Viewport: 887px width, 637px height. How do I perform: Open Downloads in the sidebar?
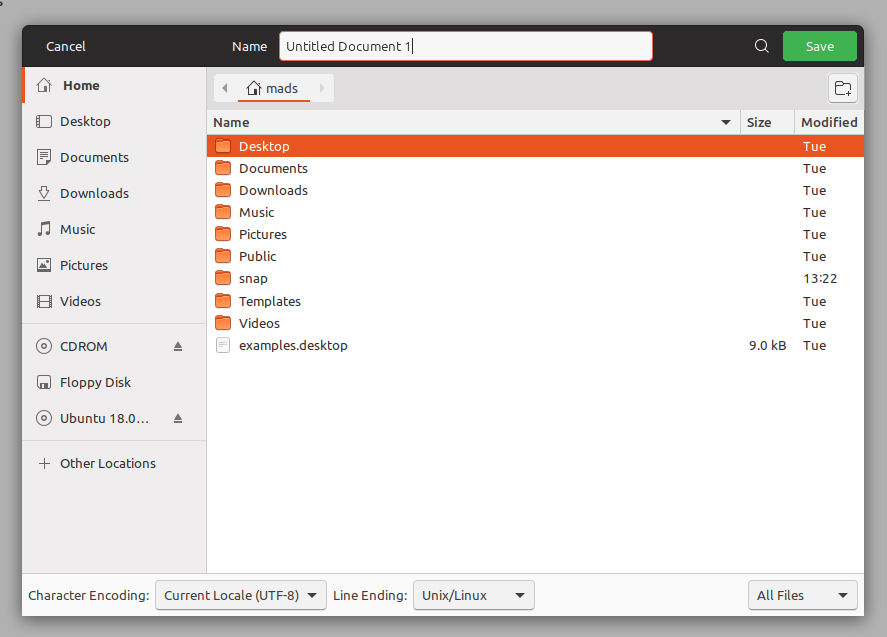(x=114, y=193)
